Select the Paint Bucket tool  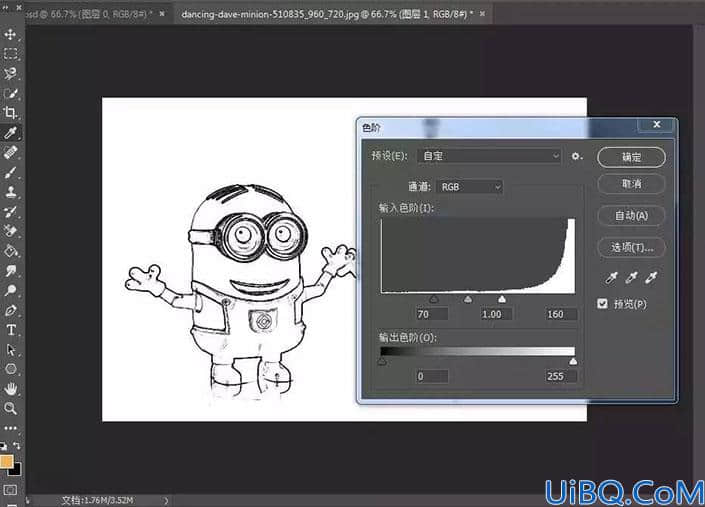10,251
